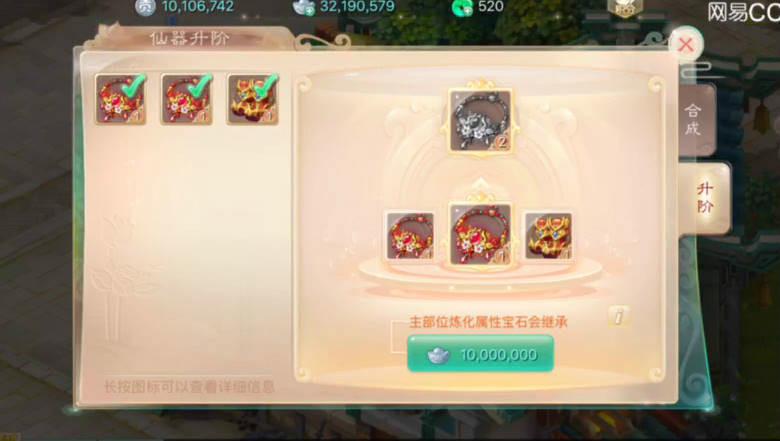The image size is (780, 441).
Task: View the grey rank 2 bracelet result
Action: click(480, 120)
